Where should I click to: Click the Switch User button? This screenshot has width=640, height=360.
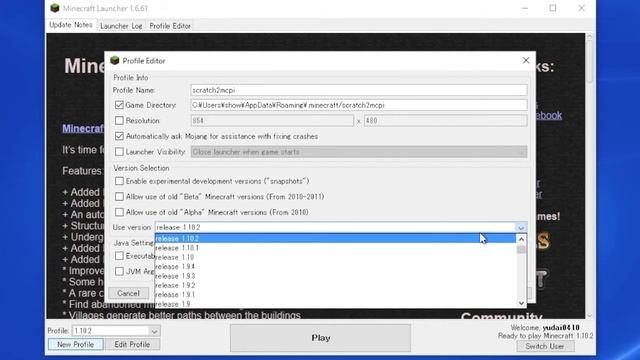click(x=545, y=346)
